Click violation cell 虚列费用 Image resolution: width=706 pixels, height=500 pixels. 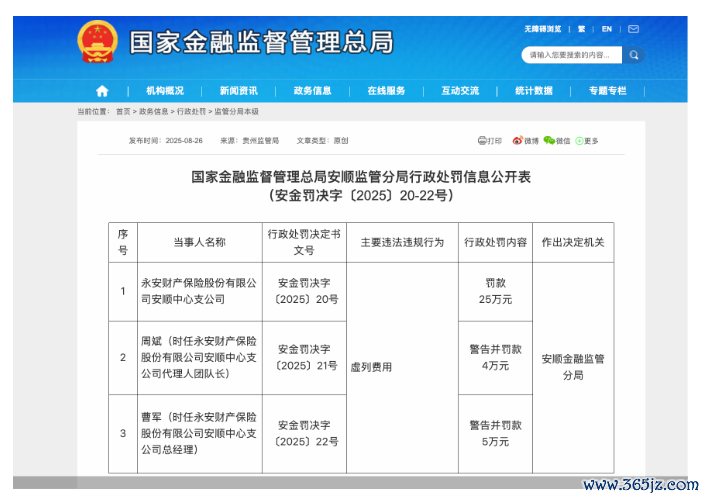[x=402, y=368]
